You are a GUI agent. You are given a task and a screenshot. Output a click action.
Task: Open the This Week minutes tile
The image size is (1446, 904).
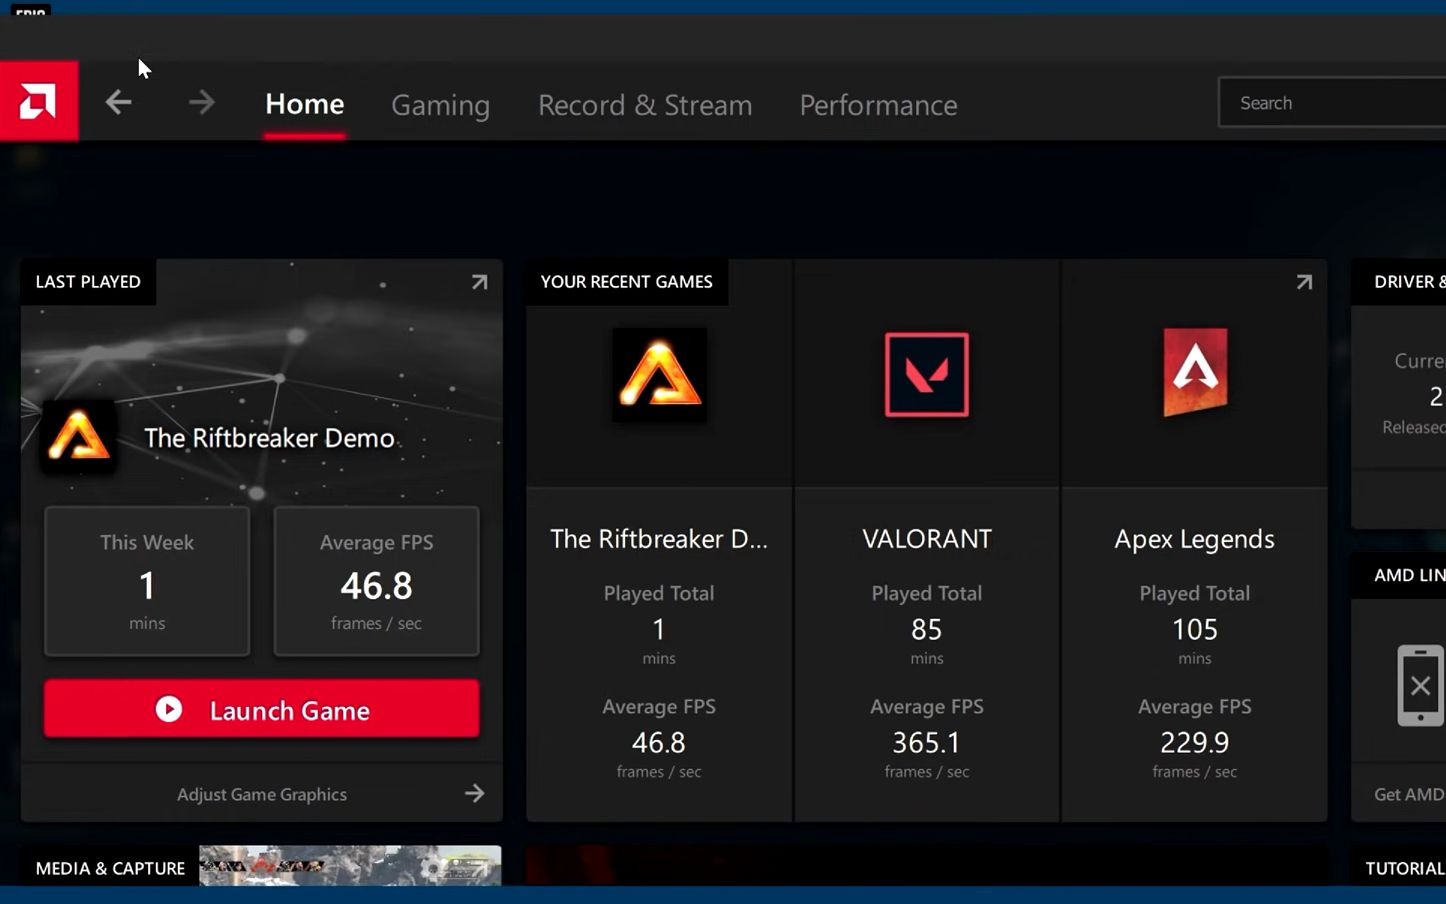coord(147,581)
